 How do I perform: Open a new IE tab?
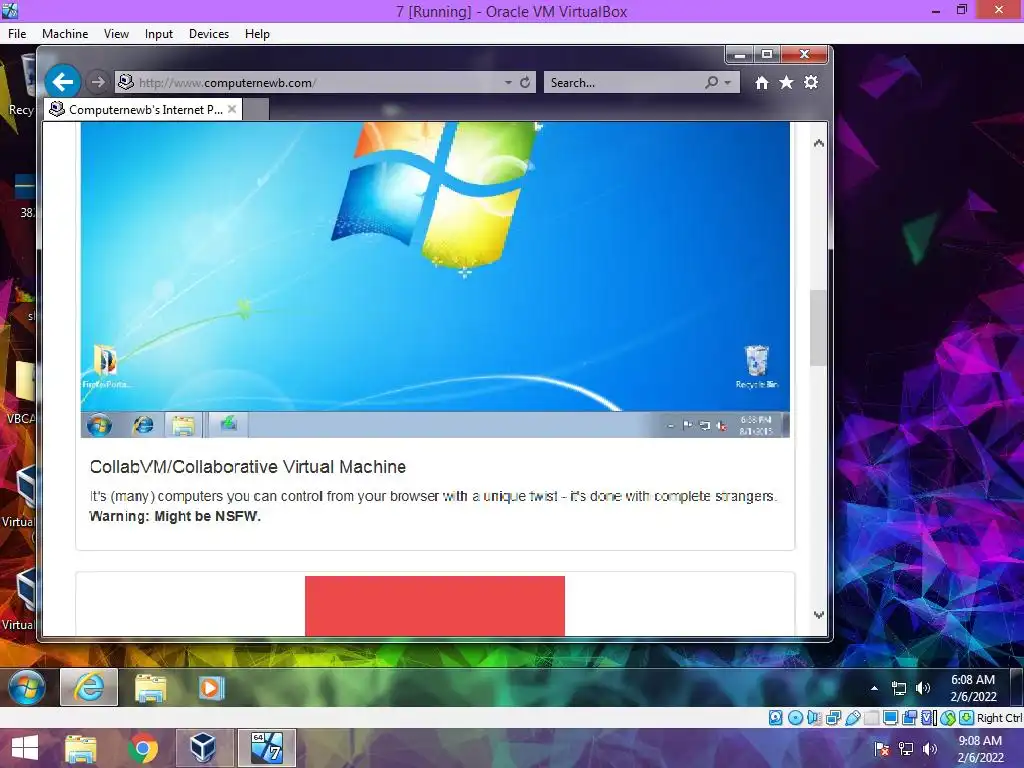pyautogui.click(x=256, y=110)
